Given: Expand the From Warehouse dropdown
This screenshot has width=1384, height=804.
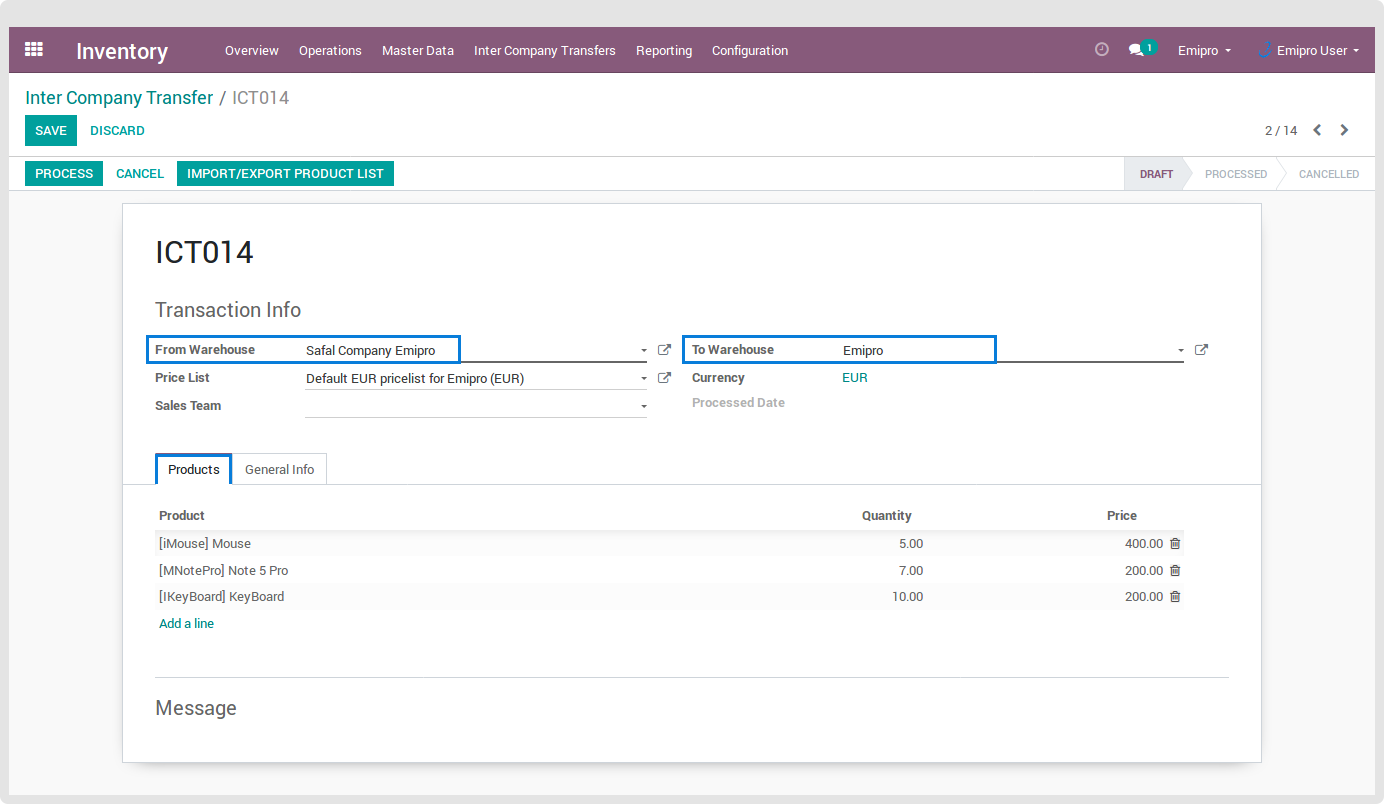Looking at the screenshot, I should pos(643,351).
